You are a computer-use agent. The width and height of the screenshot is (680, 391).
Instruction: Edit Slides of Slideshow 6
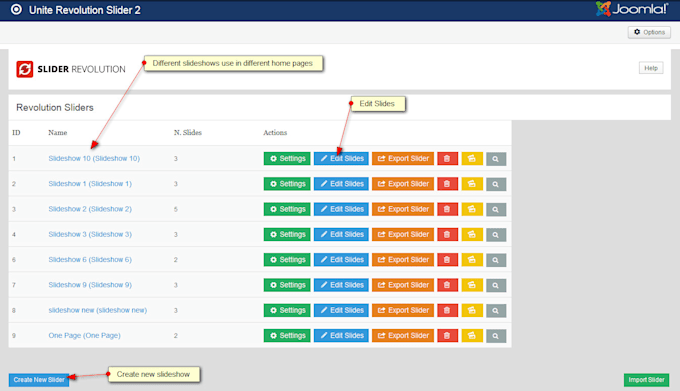tap(341, 260)
